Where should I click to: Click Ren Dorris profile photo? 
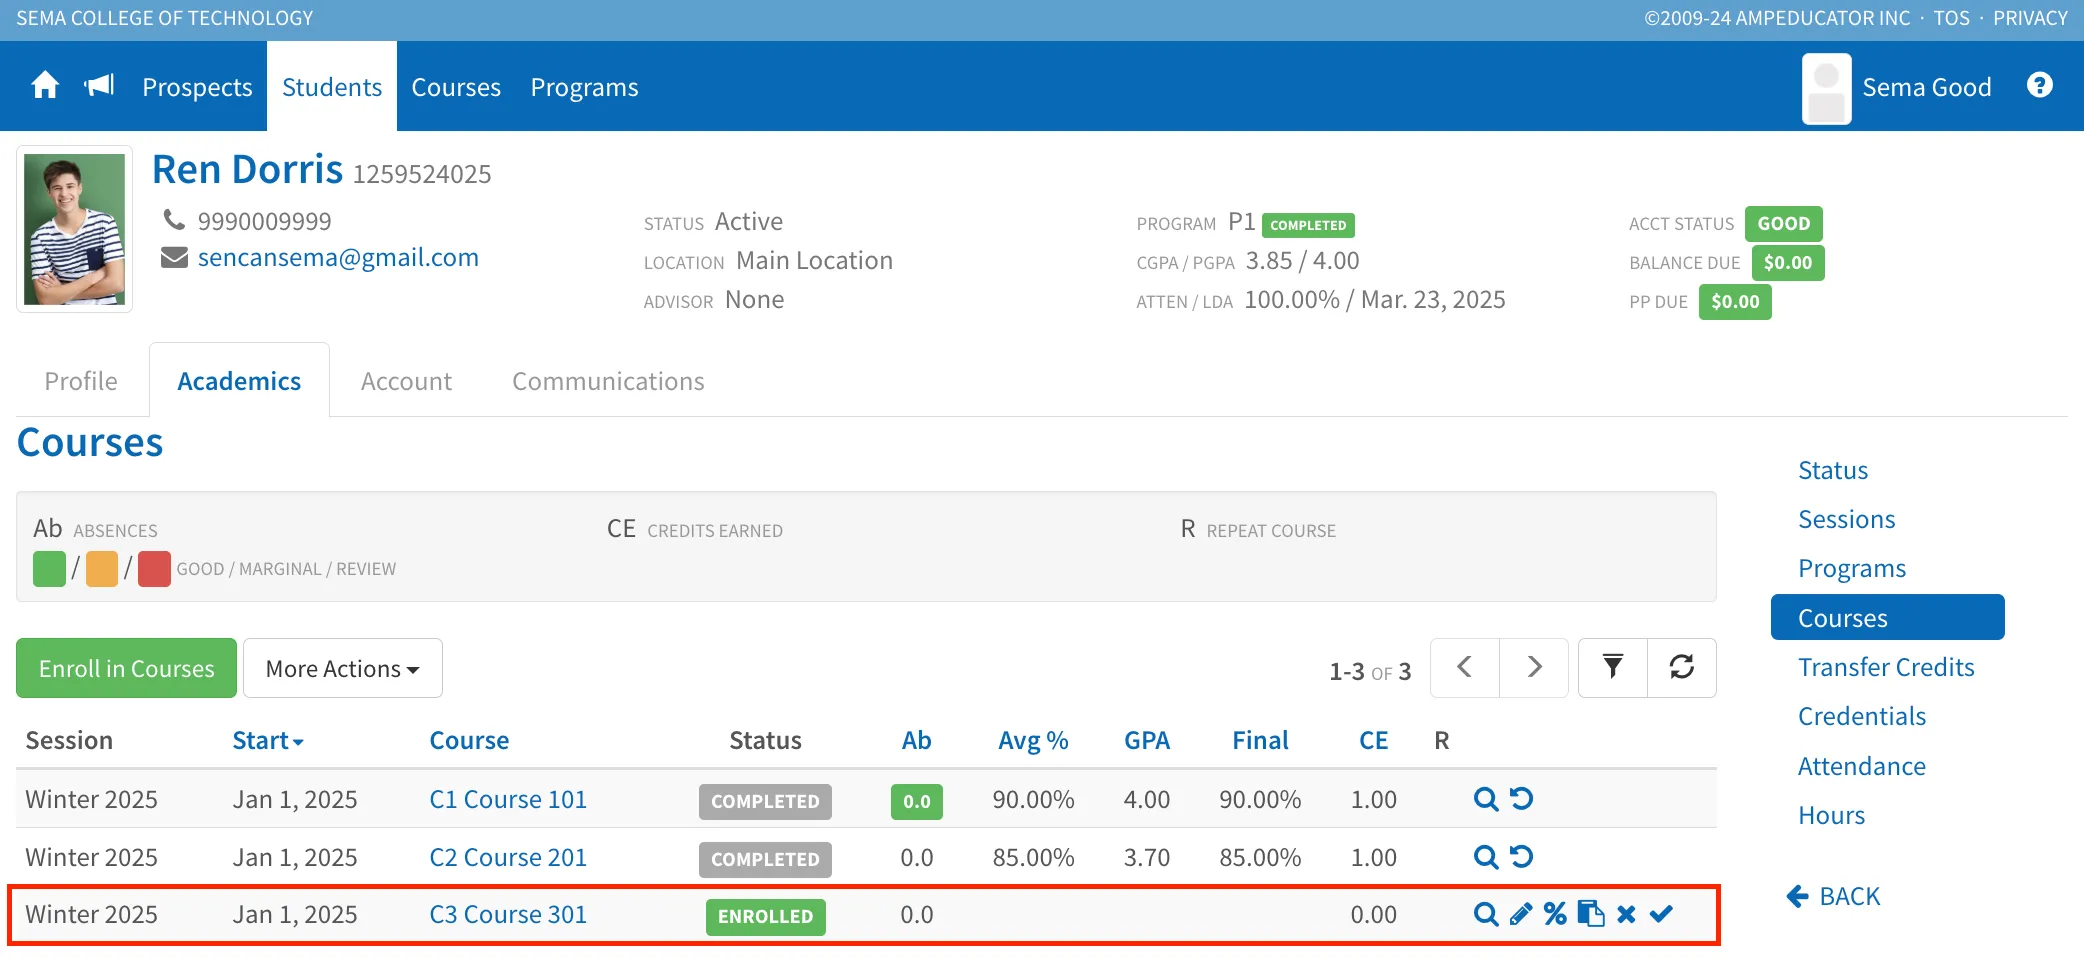tap(74, 229)
